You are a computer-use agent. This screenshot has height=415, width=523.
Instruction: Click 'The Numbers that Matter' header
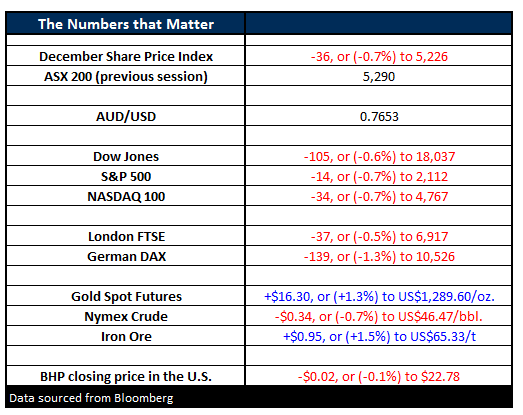click(126, 24)
